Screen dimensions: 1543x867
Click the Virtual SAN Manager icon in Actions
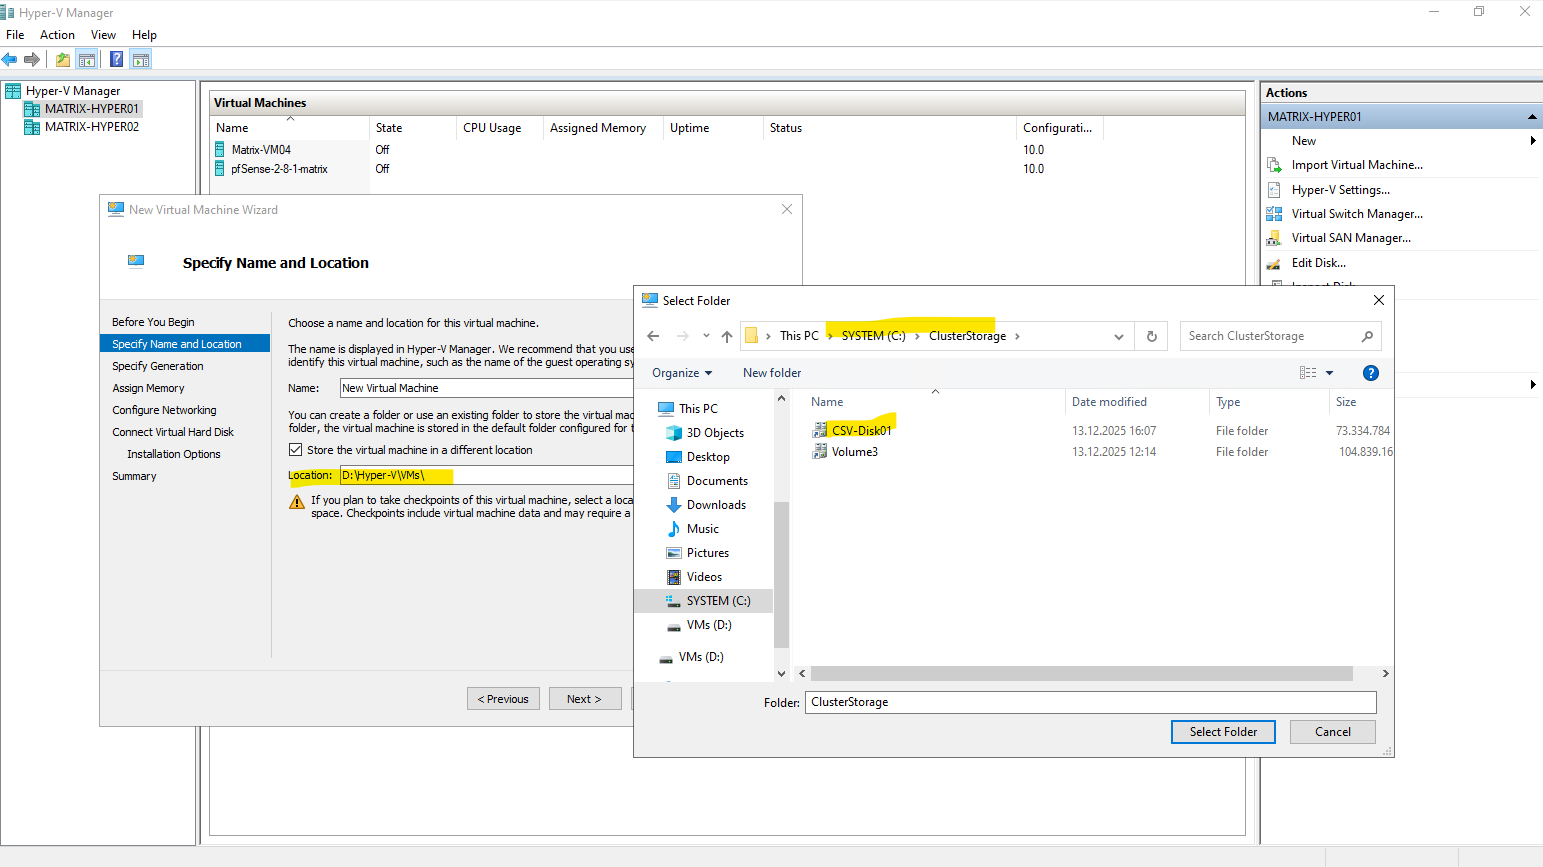[1274, 238]
